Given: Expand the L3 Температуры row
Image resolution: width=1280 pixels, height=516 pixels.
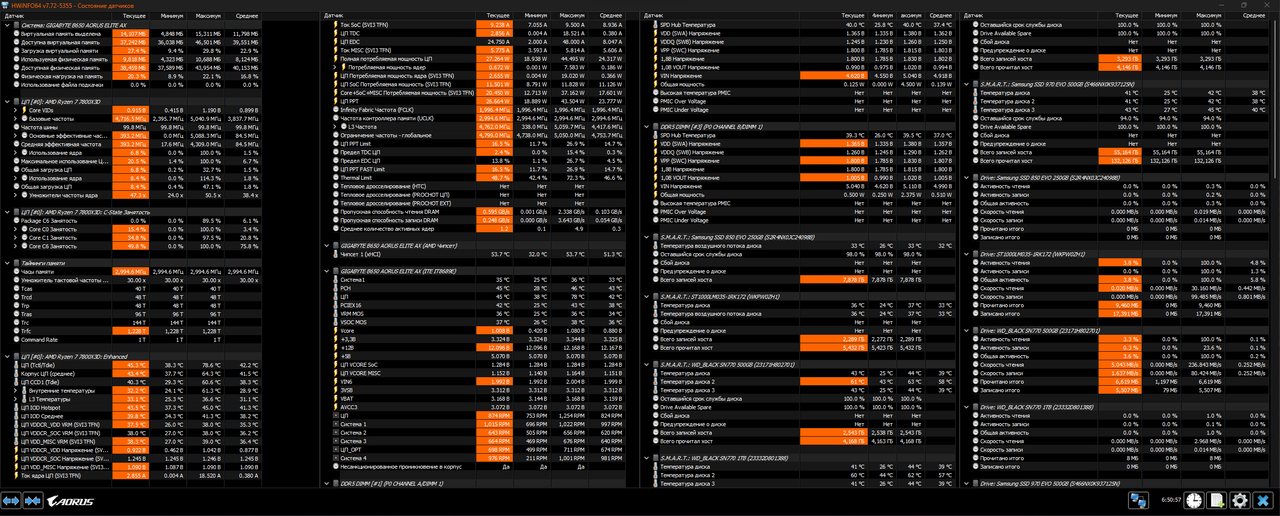Looking at the screenshot, I should [x=15, y=399].
